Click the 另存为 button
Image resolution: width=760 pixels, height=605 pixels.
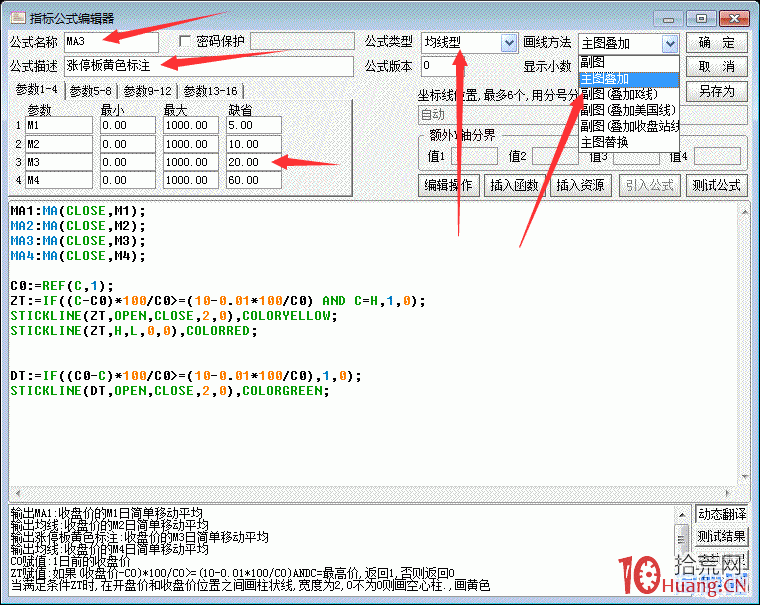point(717,91)
